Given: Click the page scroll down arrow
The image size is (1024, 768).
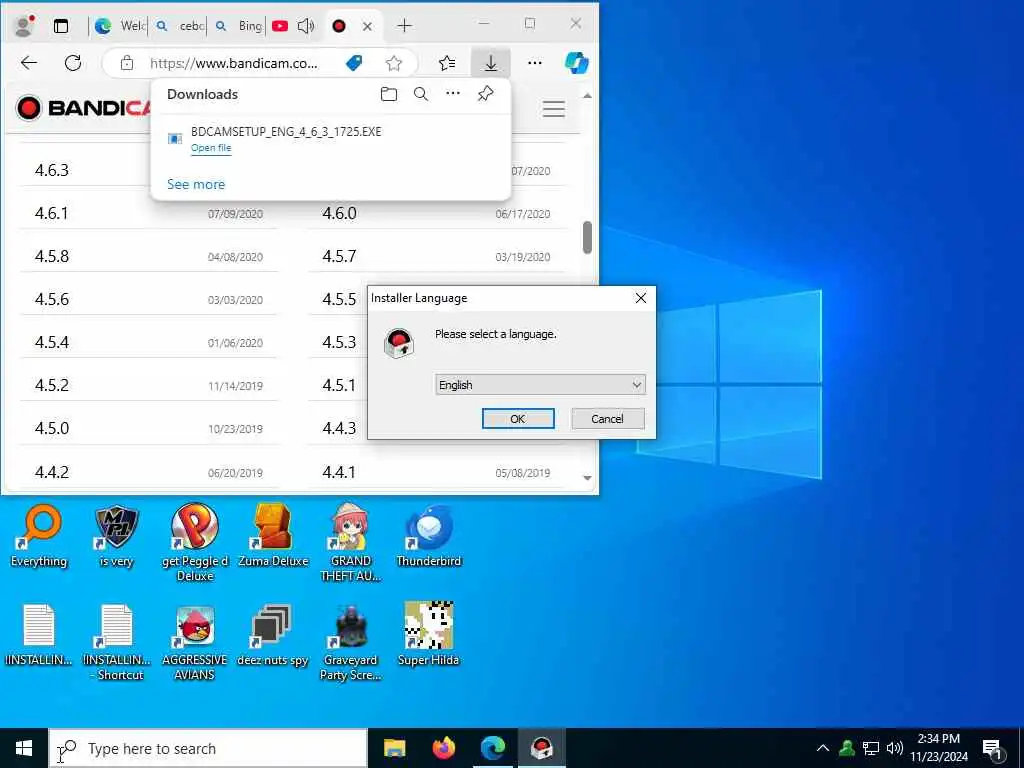Looking at the screenshot, I should [587, 478].
